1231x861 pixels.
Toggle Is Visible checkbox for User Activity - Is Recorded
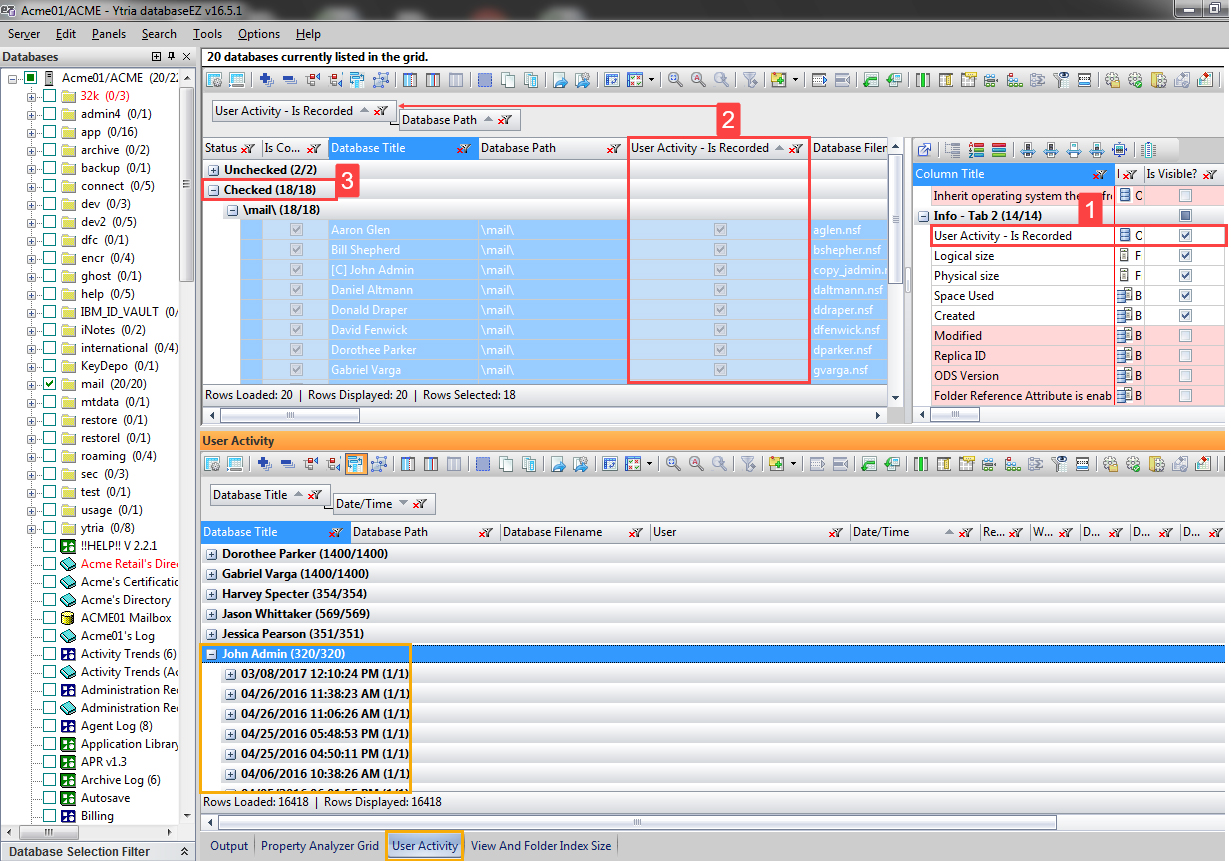1185,236
